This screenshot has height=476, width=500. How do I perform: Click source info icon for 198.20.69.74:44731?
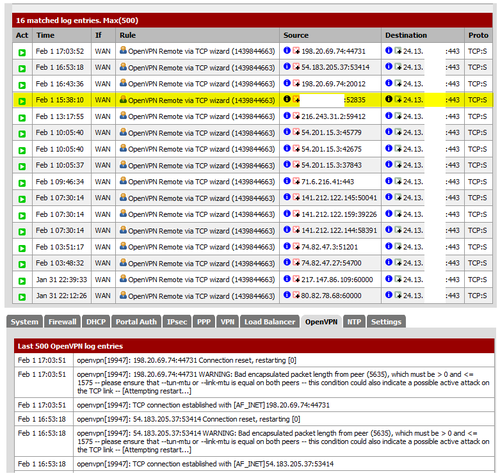[287, 50]
